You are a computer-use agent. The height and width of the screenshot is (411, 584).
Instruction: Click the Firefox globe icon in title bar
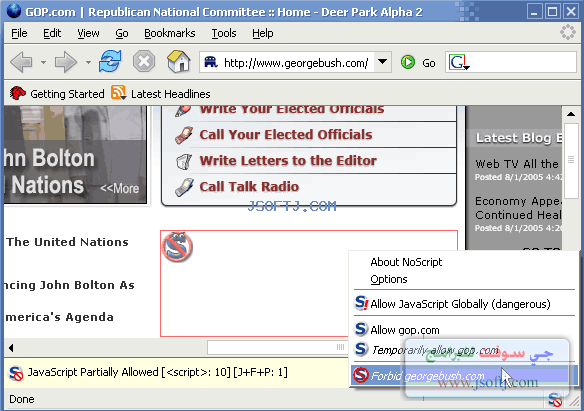[14, 11]
